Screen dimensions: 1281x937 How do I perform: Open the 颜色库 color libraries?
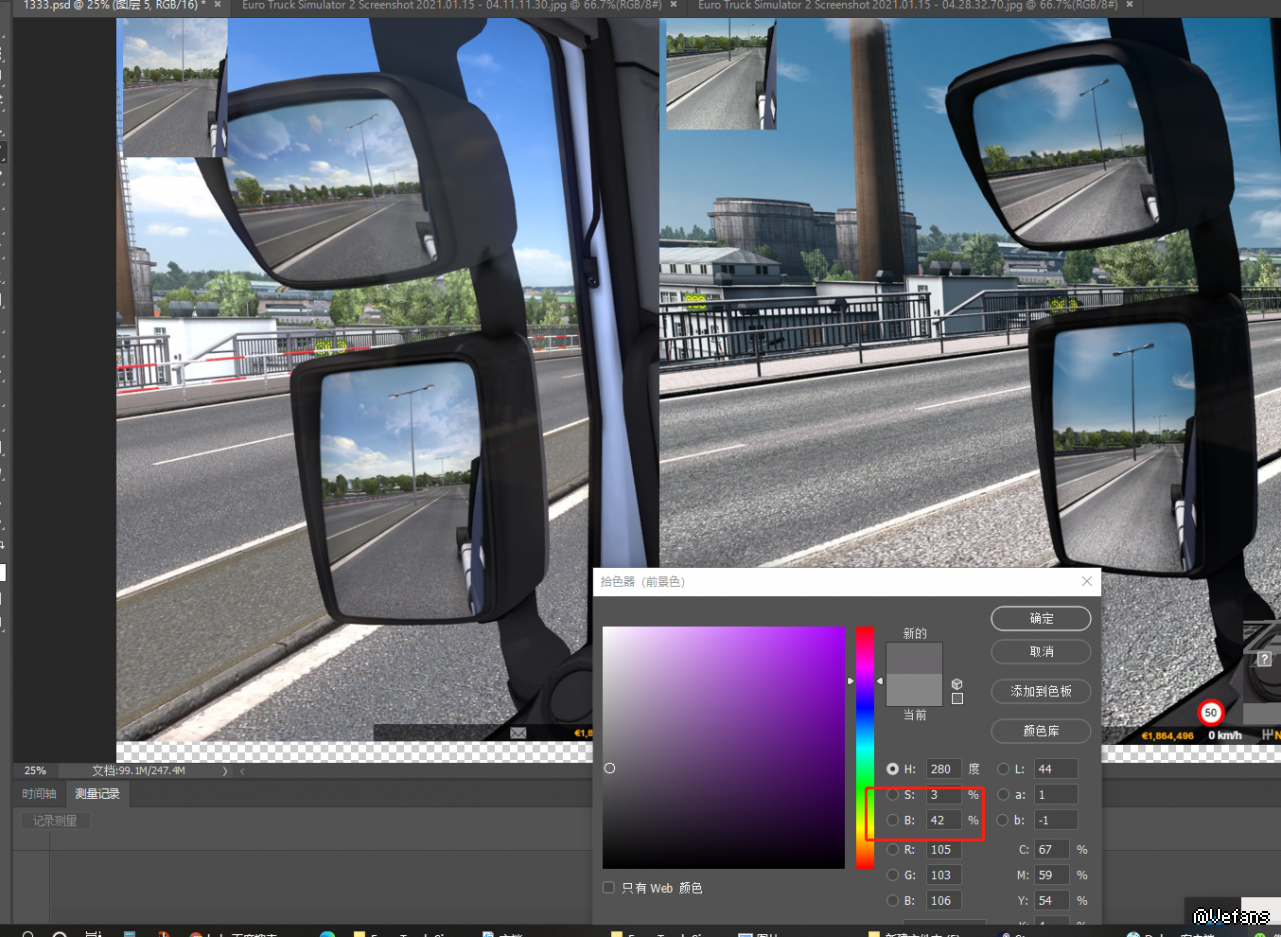click(1041, 731)
